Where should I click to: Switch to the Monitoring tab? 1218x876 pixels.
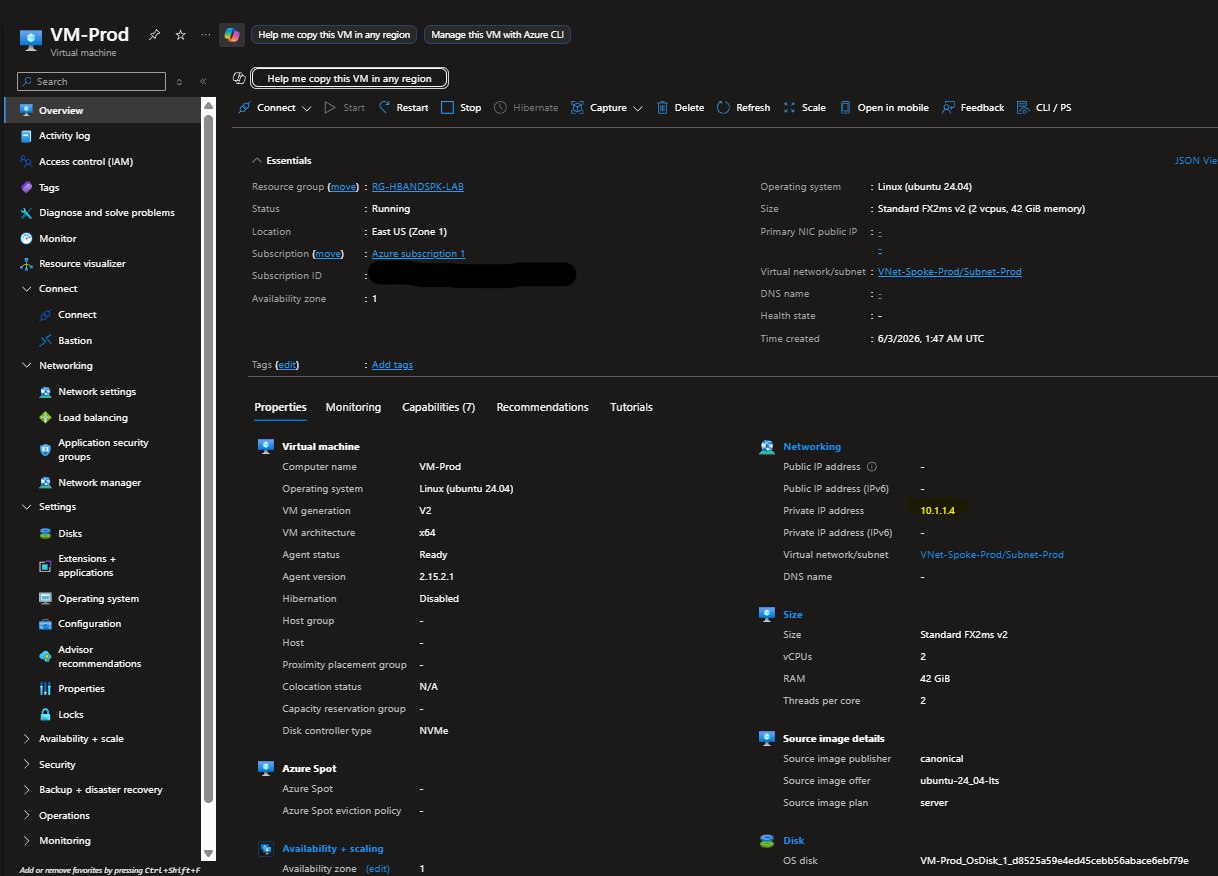(353, 407)
